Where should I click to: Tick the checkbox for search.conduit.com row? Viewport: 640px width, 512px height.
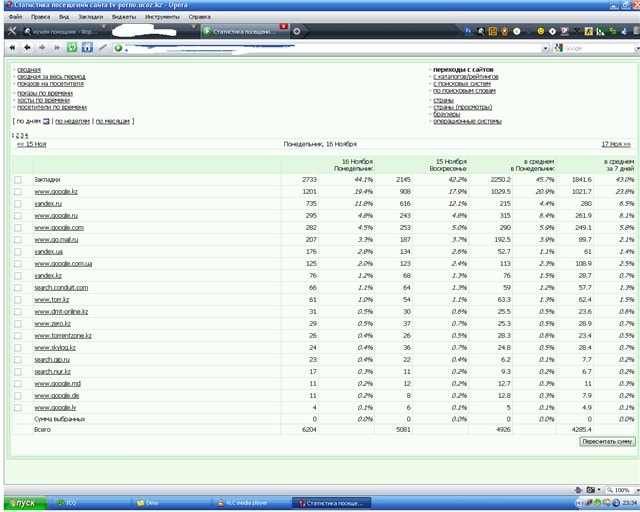click(18, 288)
